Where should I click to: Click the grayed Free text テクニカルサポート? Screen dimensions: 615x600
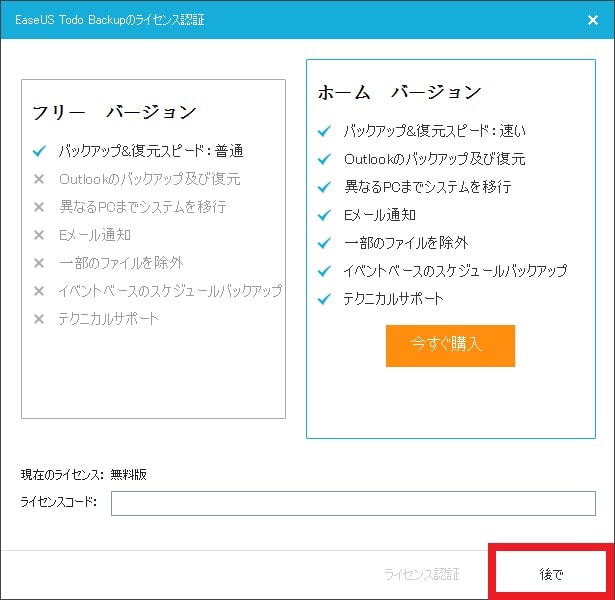(108, 319)
